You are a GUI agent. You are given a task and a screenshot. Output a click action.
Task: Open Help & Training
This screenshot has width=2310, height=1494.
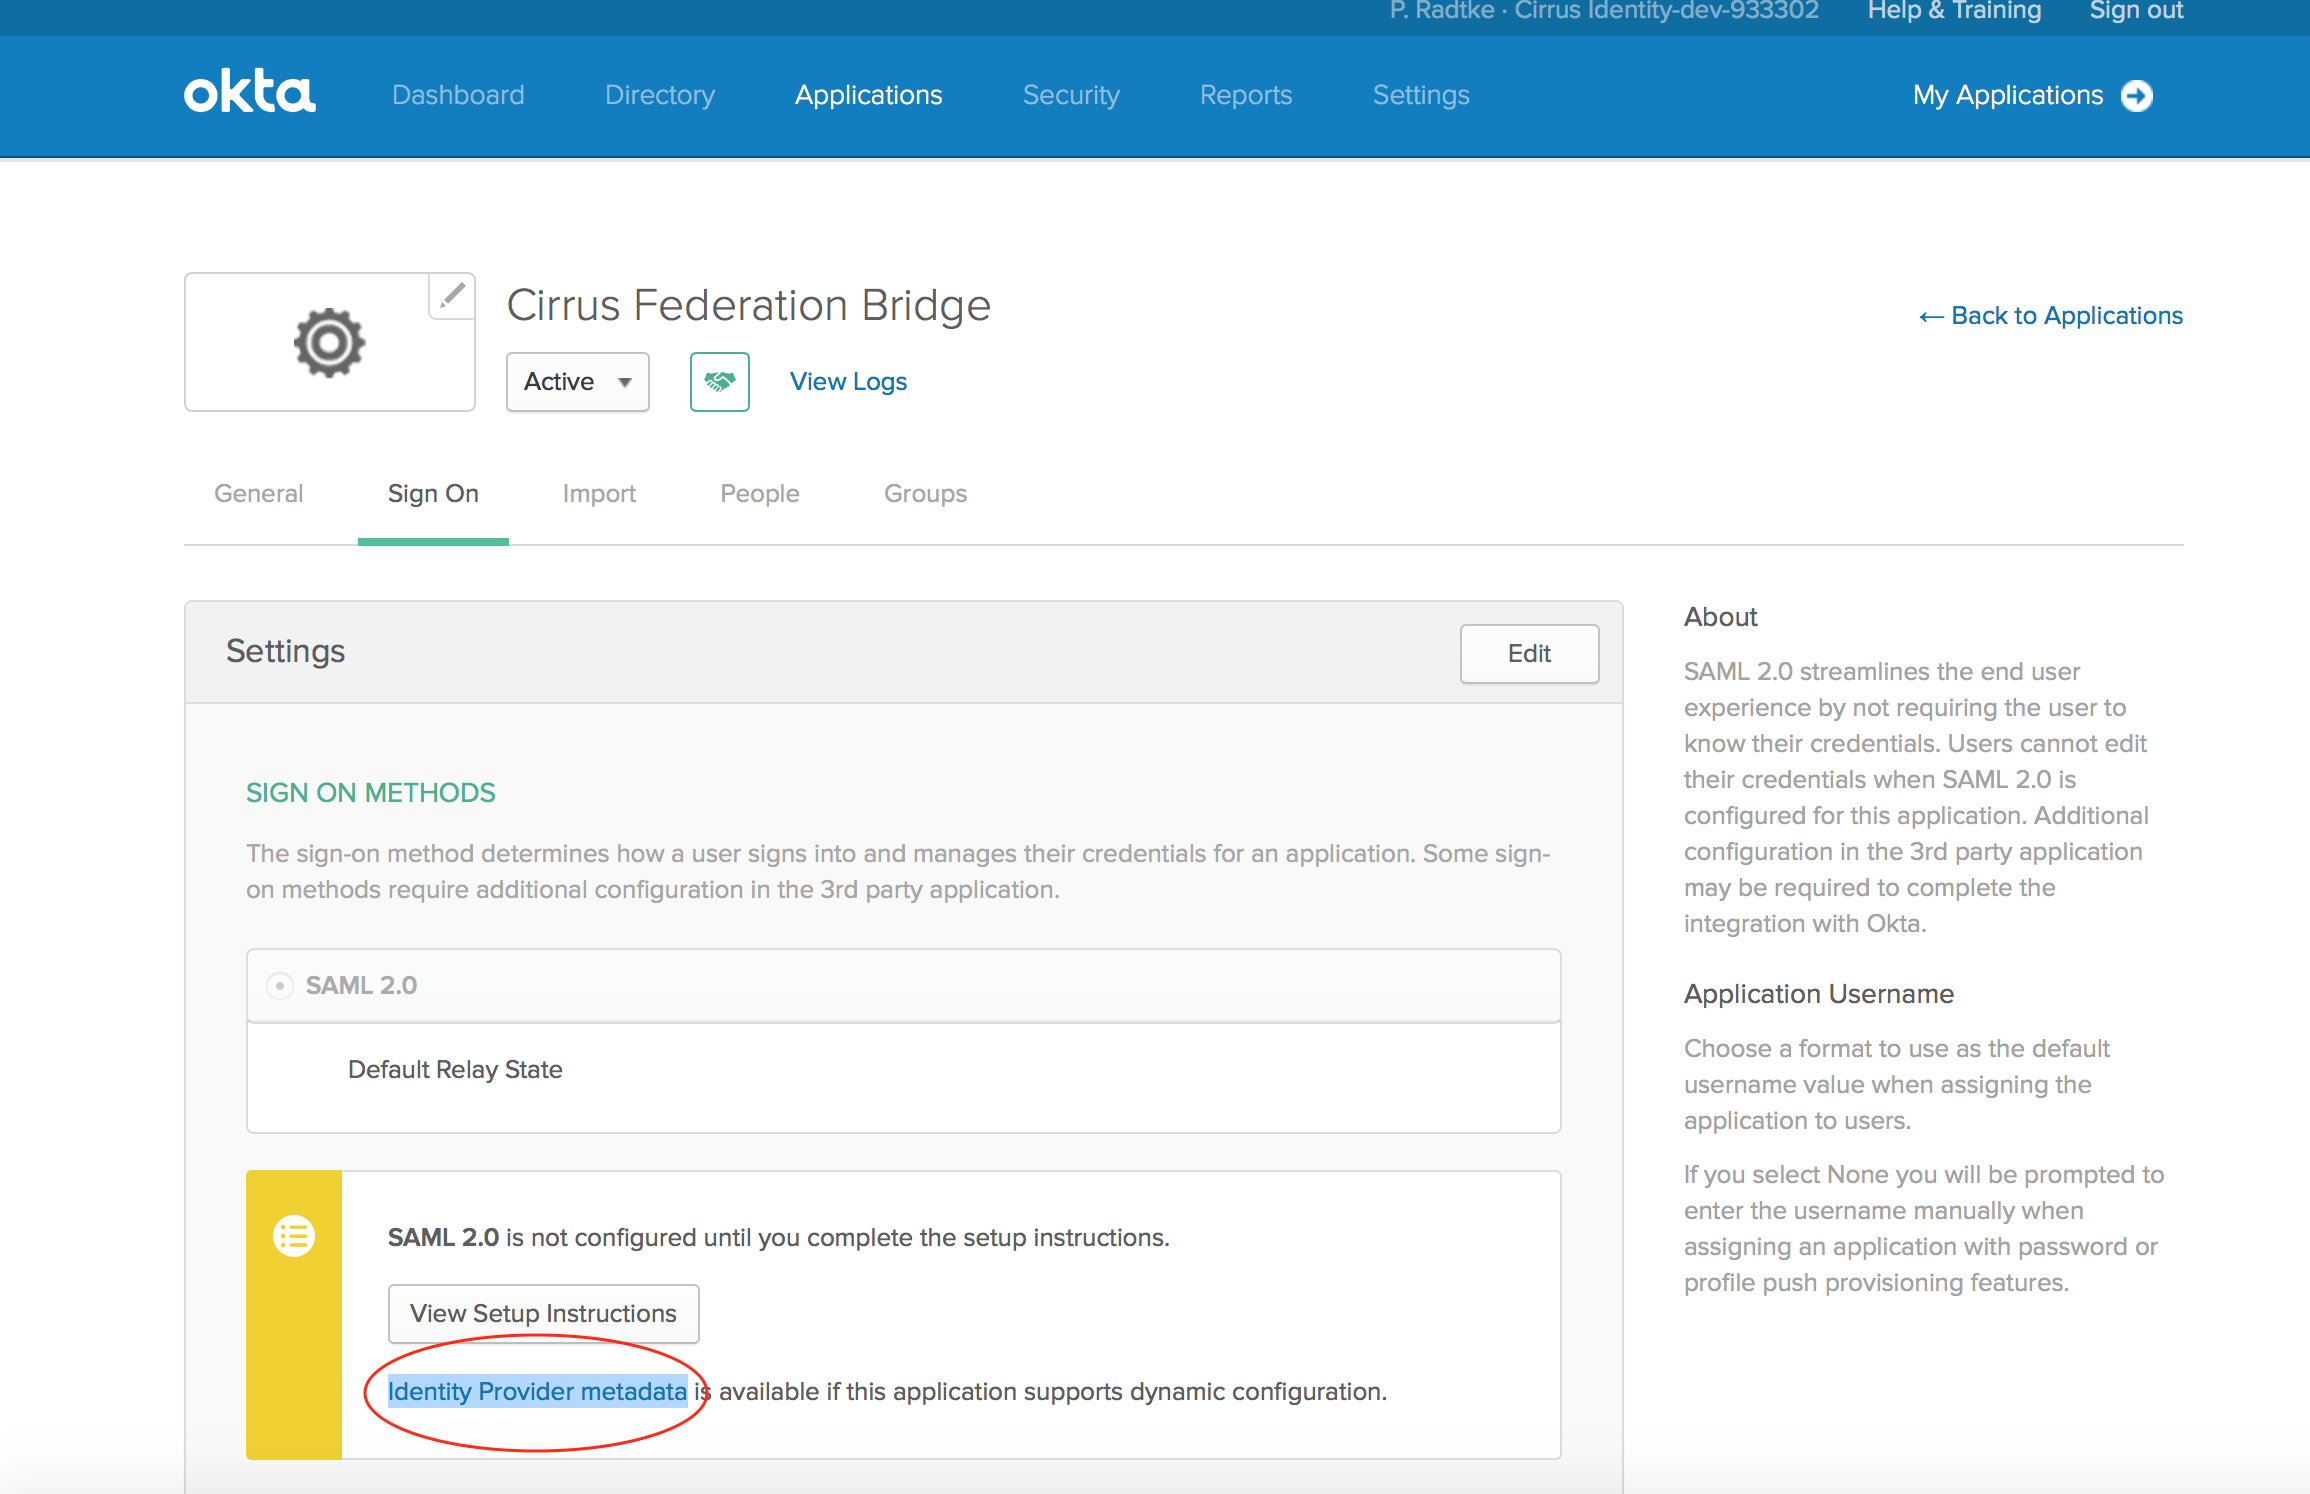[x=1954, y=11]
